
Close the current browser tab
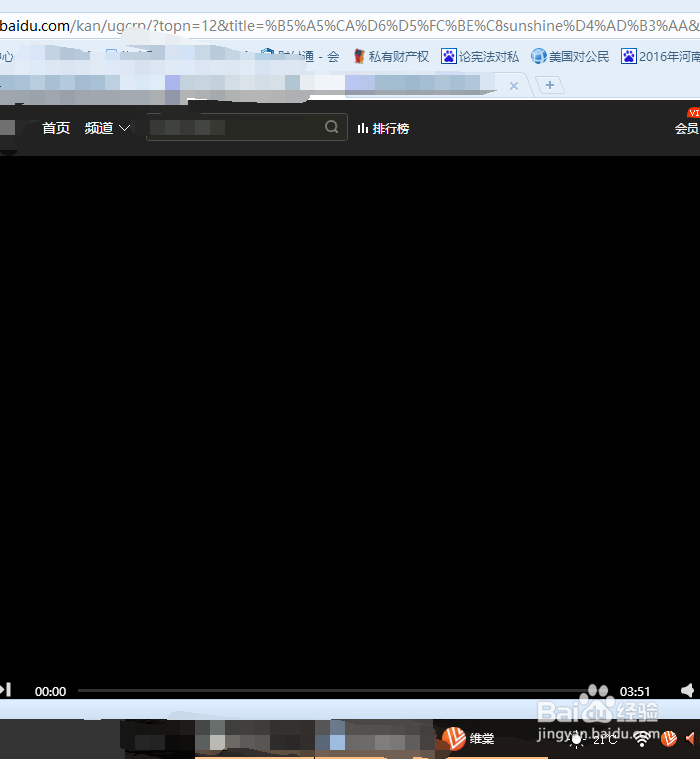[x=514, y=86]
